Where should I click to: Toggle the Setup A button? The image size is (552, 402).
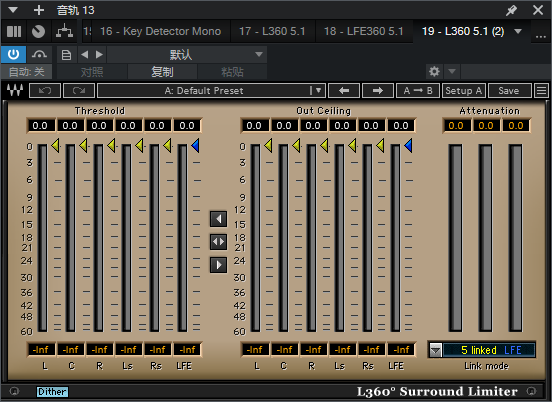pos(464,91)
